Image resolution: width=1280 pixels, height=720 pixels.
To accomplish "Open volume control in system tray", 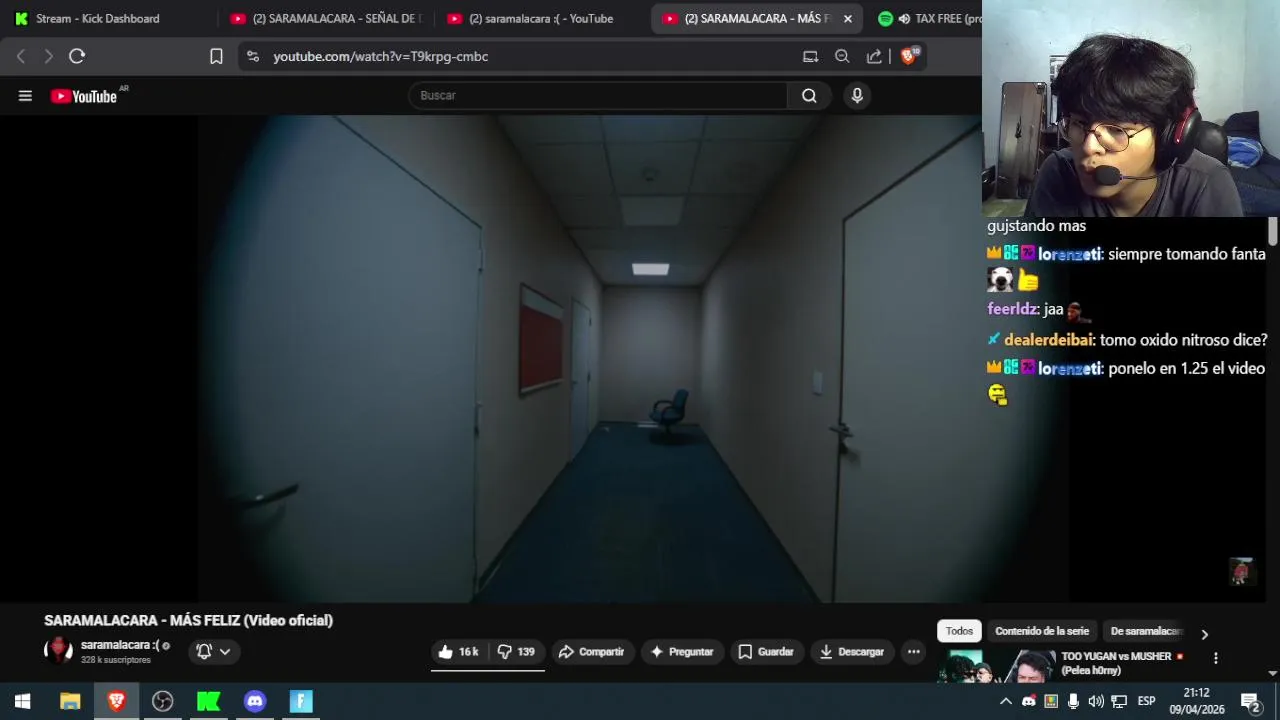I will pos(1096,701).
